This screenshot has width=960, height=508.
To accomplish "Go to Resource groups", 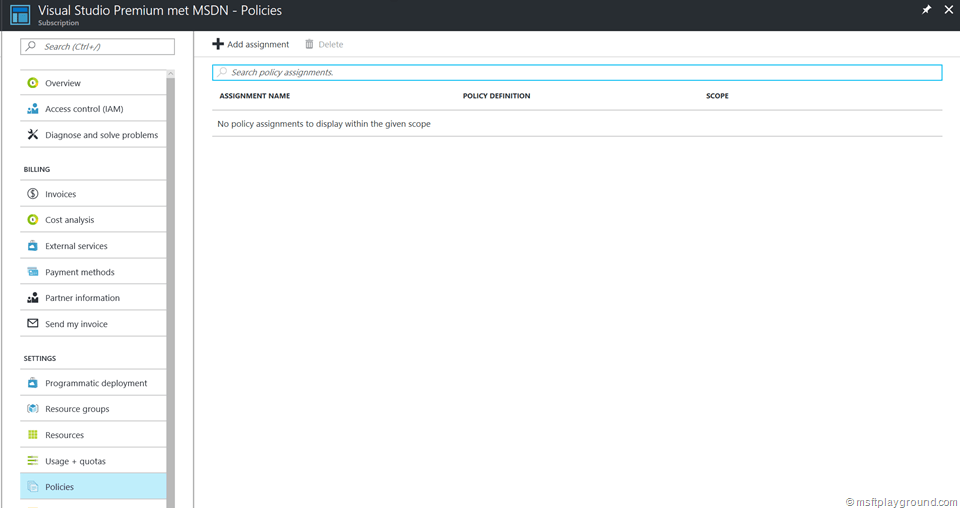I will (93, 409).
